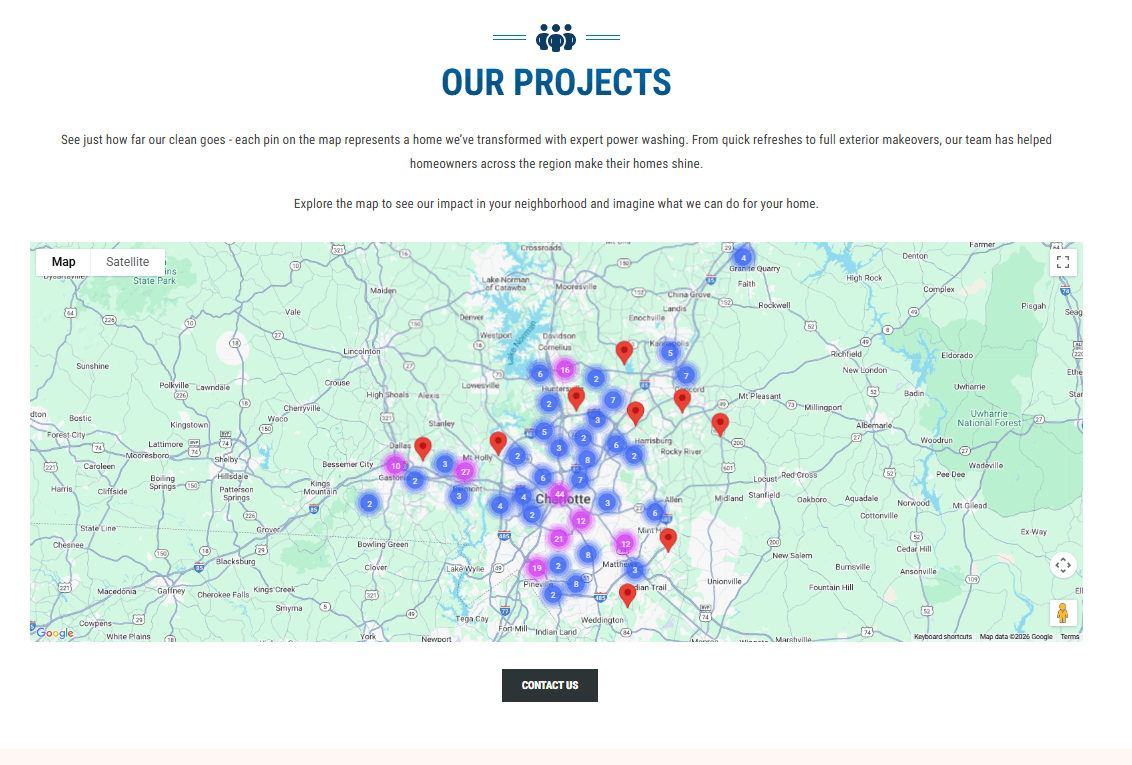Click the 21 cluster marker

(559, 539)
